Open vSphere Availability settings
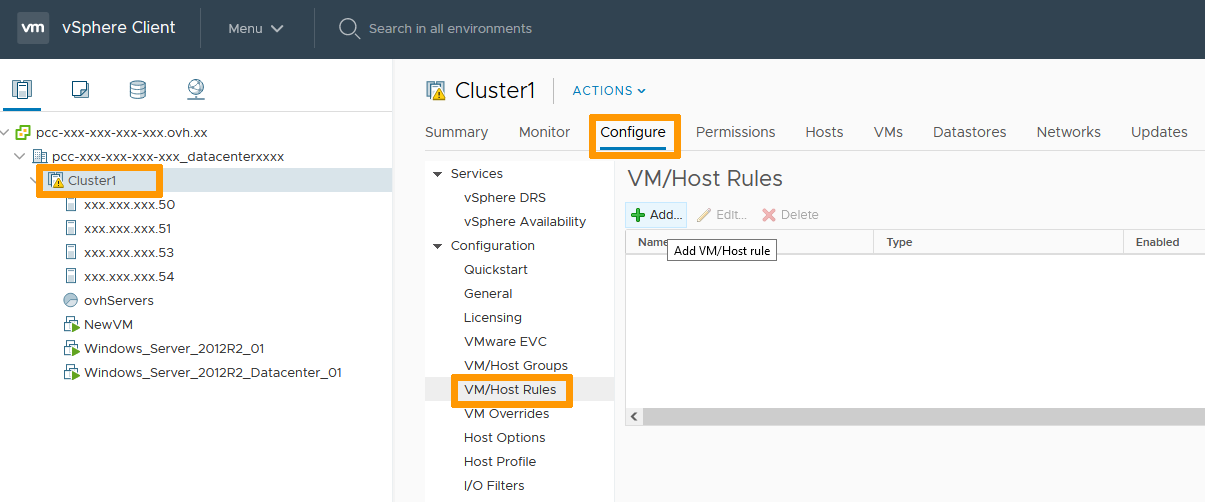The width and height of the screenshot is (1205, 502). [x=525, y=222]
